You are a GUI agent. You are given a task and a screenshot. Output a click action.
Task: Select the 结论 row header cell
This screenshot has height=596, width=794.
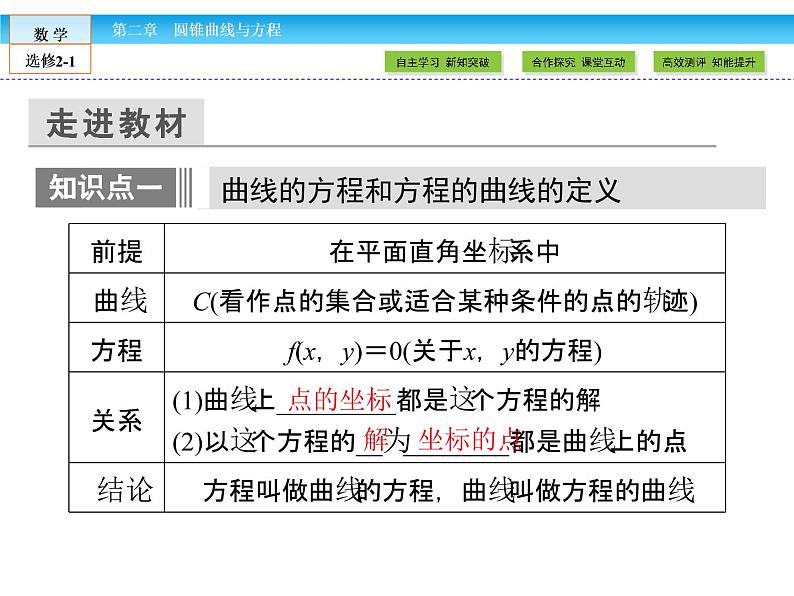coord(125,490)
